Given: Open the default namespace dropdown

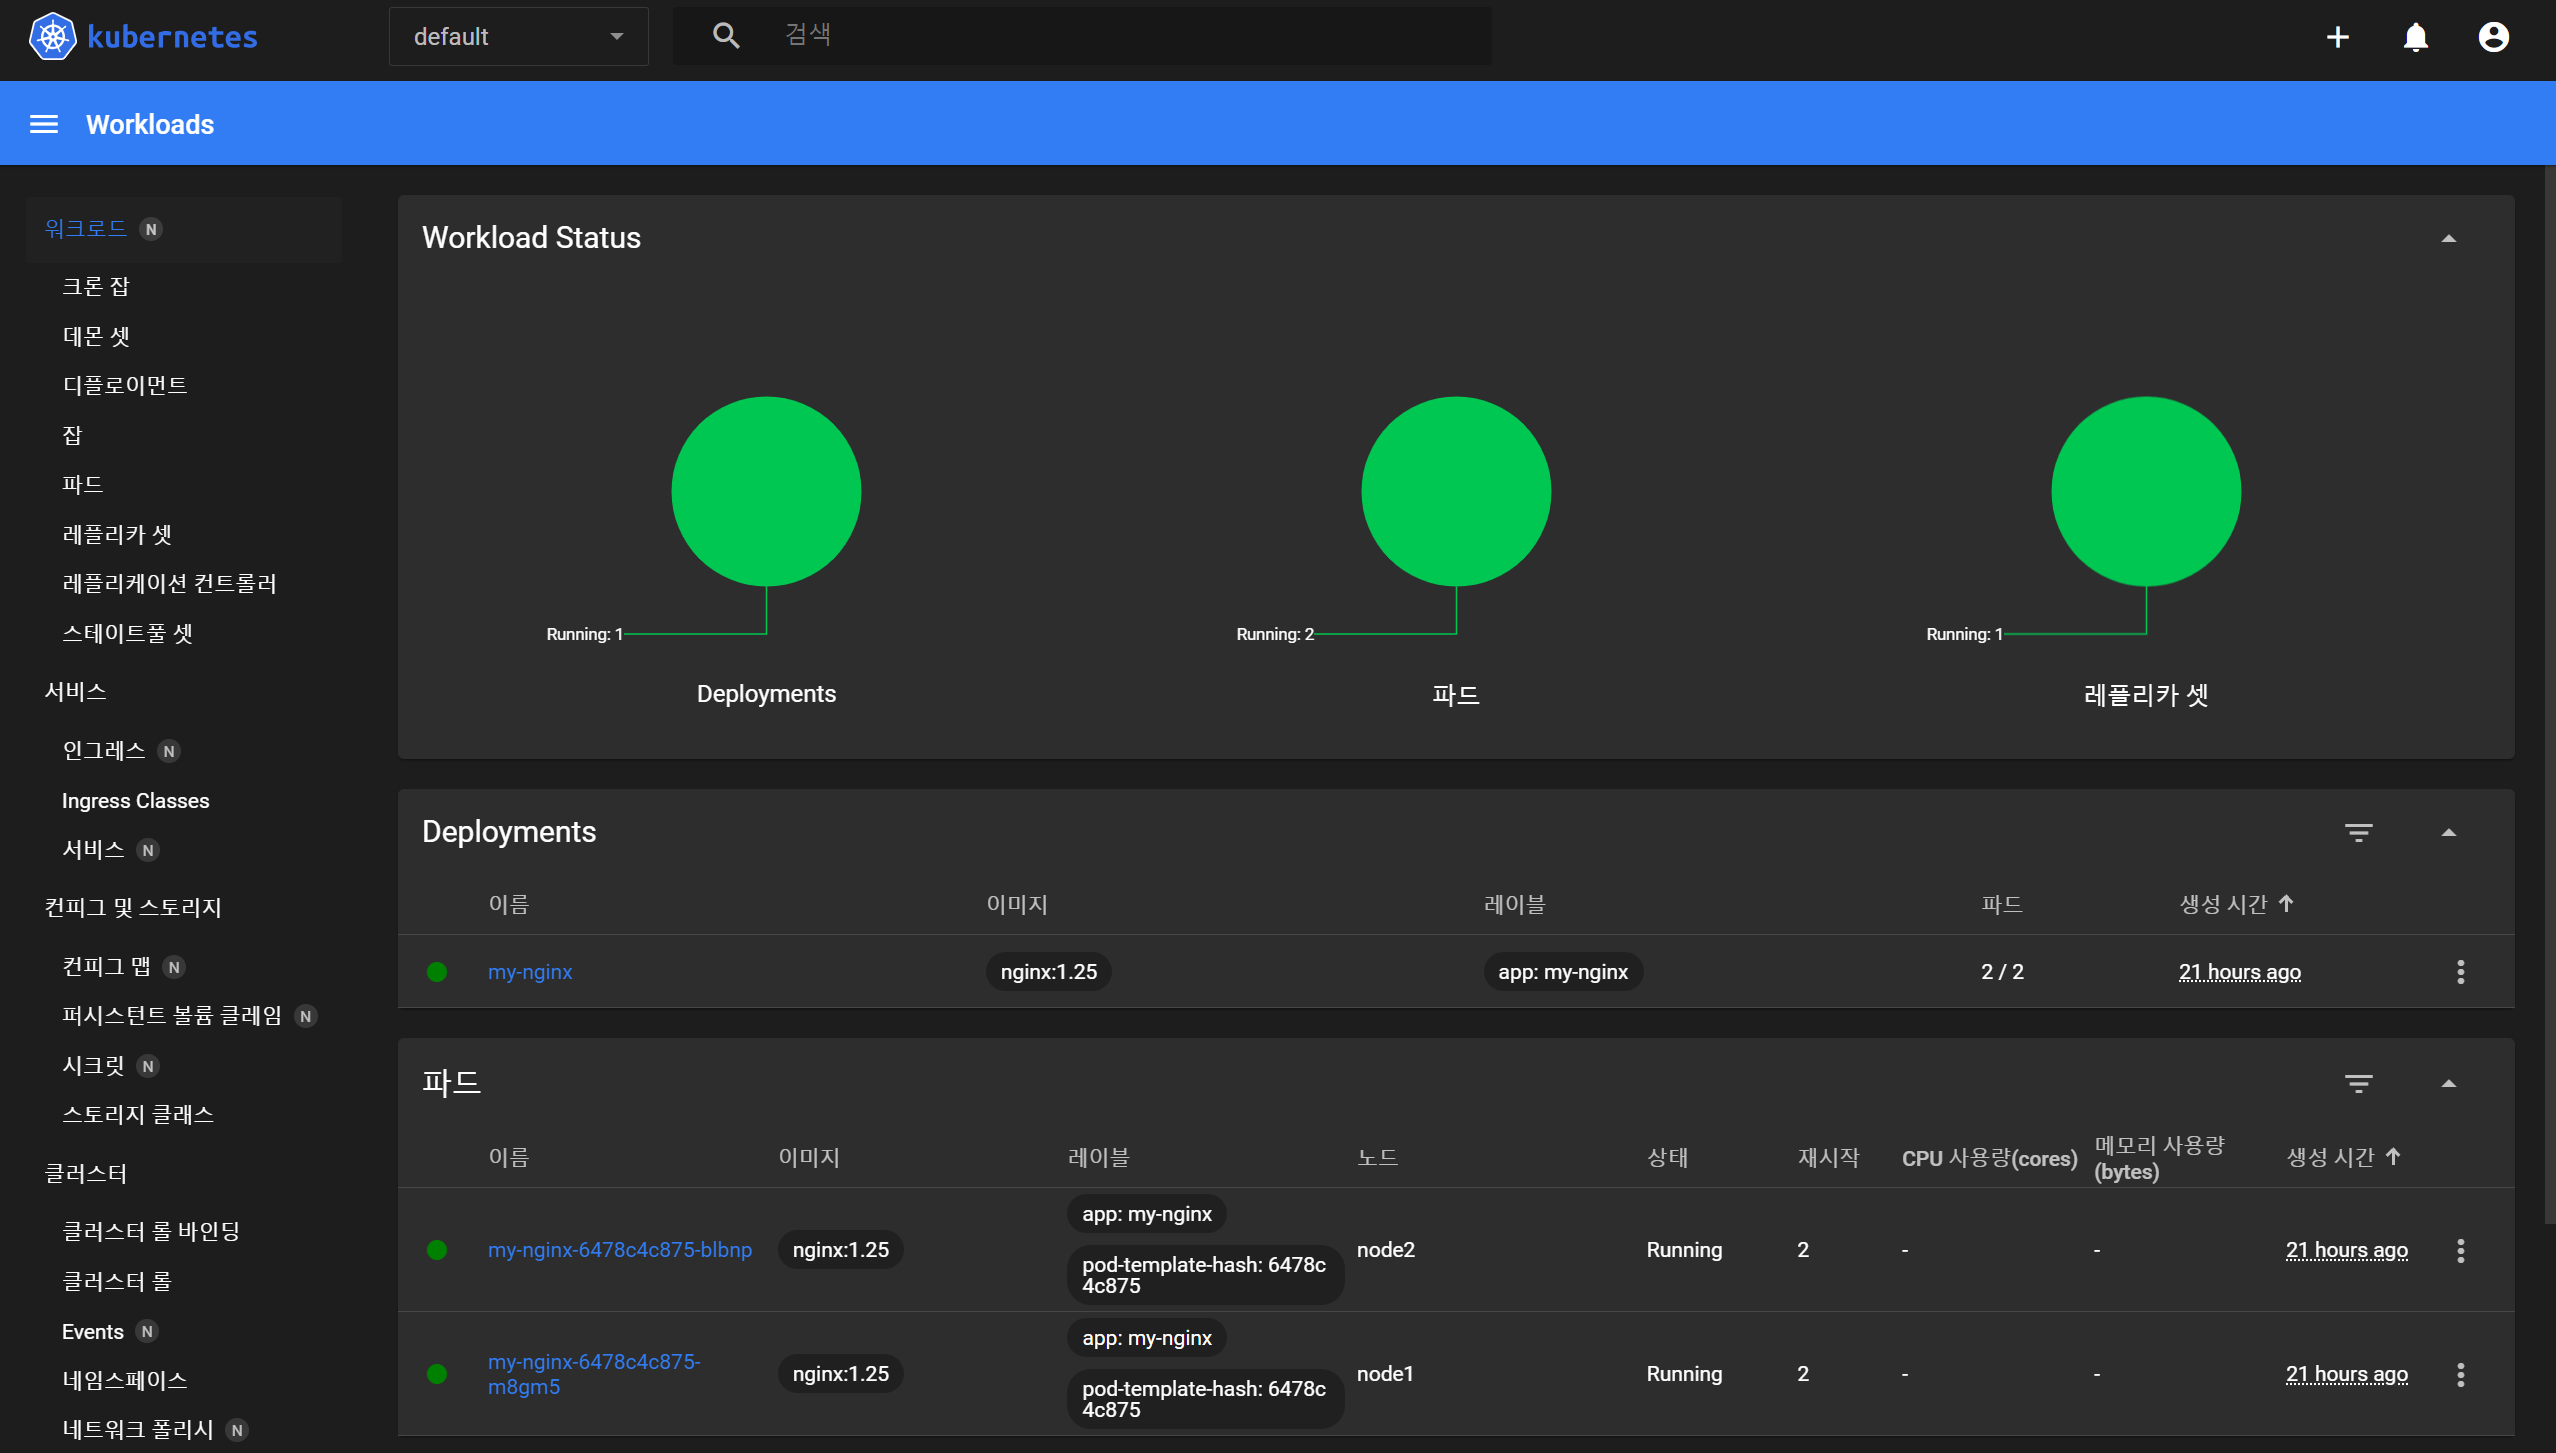Looking at the screenshot, I should [x=518, y=37].
